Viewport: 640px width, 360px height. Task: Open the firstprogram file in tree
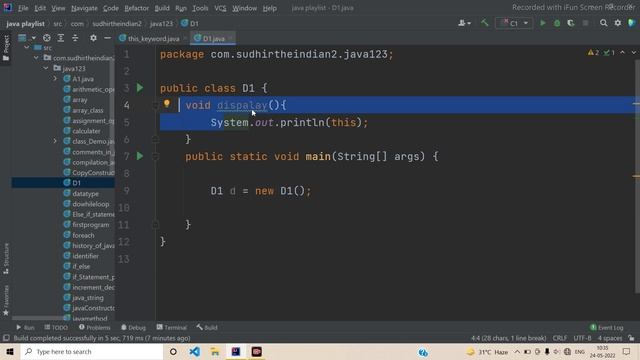click(x=91, y=225)
